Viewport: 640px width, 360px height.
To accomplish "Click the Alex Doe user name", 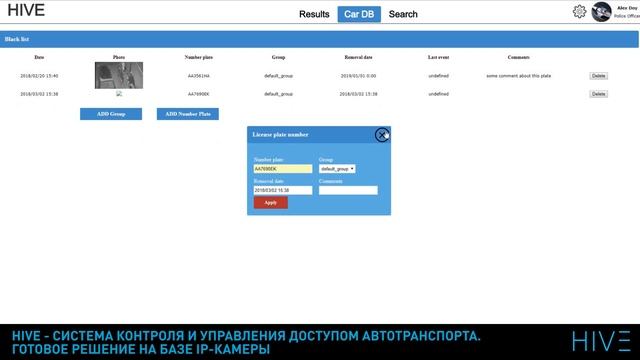I will (x=627, y=8).
